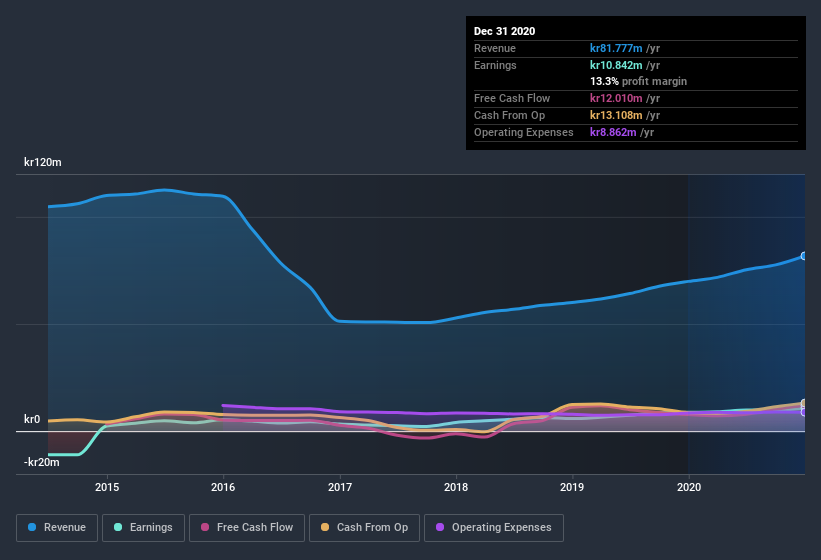Click the -kr20m y-axis label
This screenshot has height=560, width=821.
41,462
